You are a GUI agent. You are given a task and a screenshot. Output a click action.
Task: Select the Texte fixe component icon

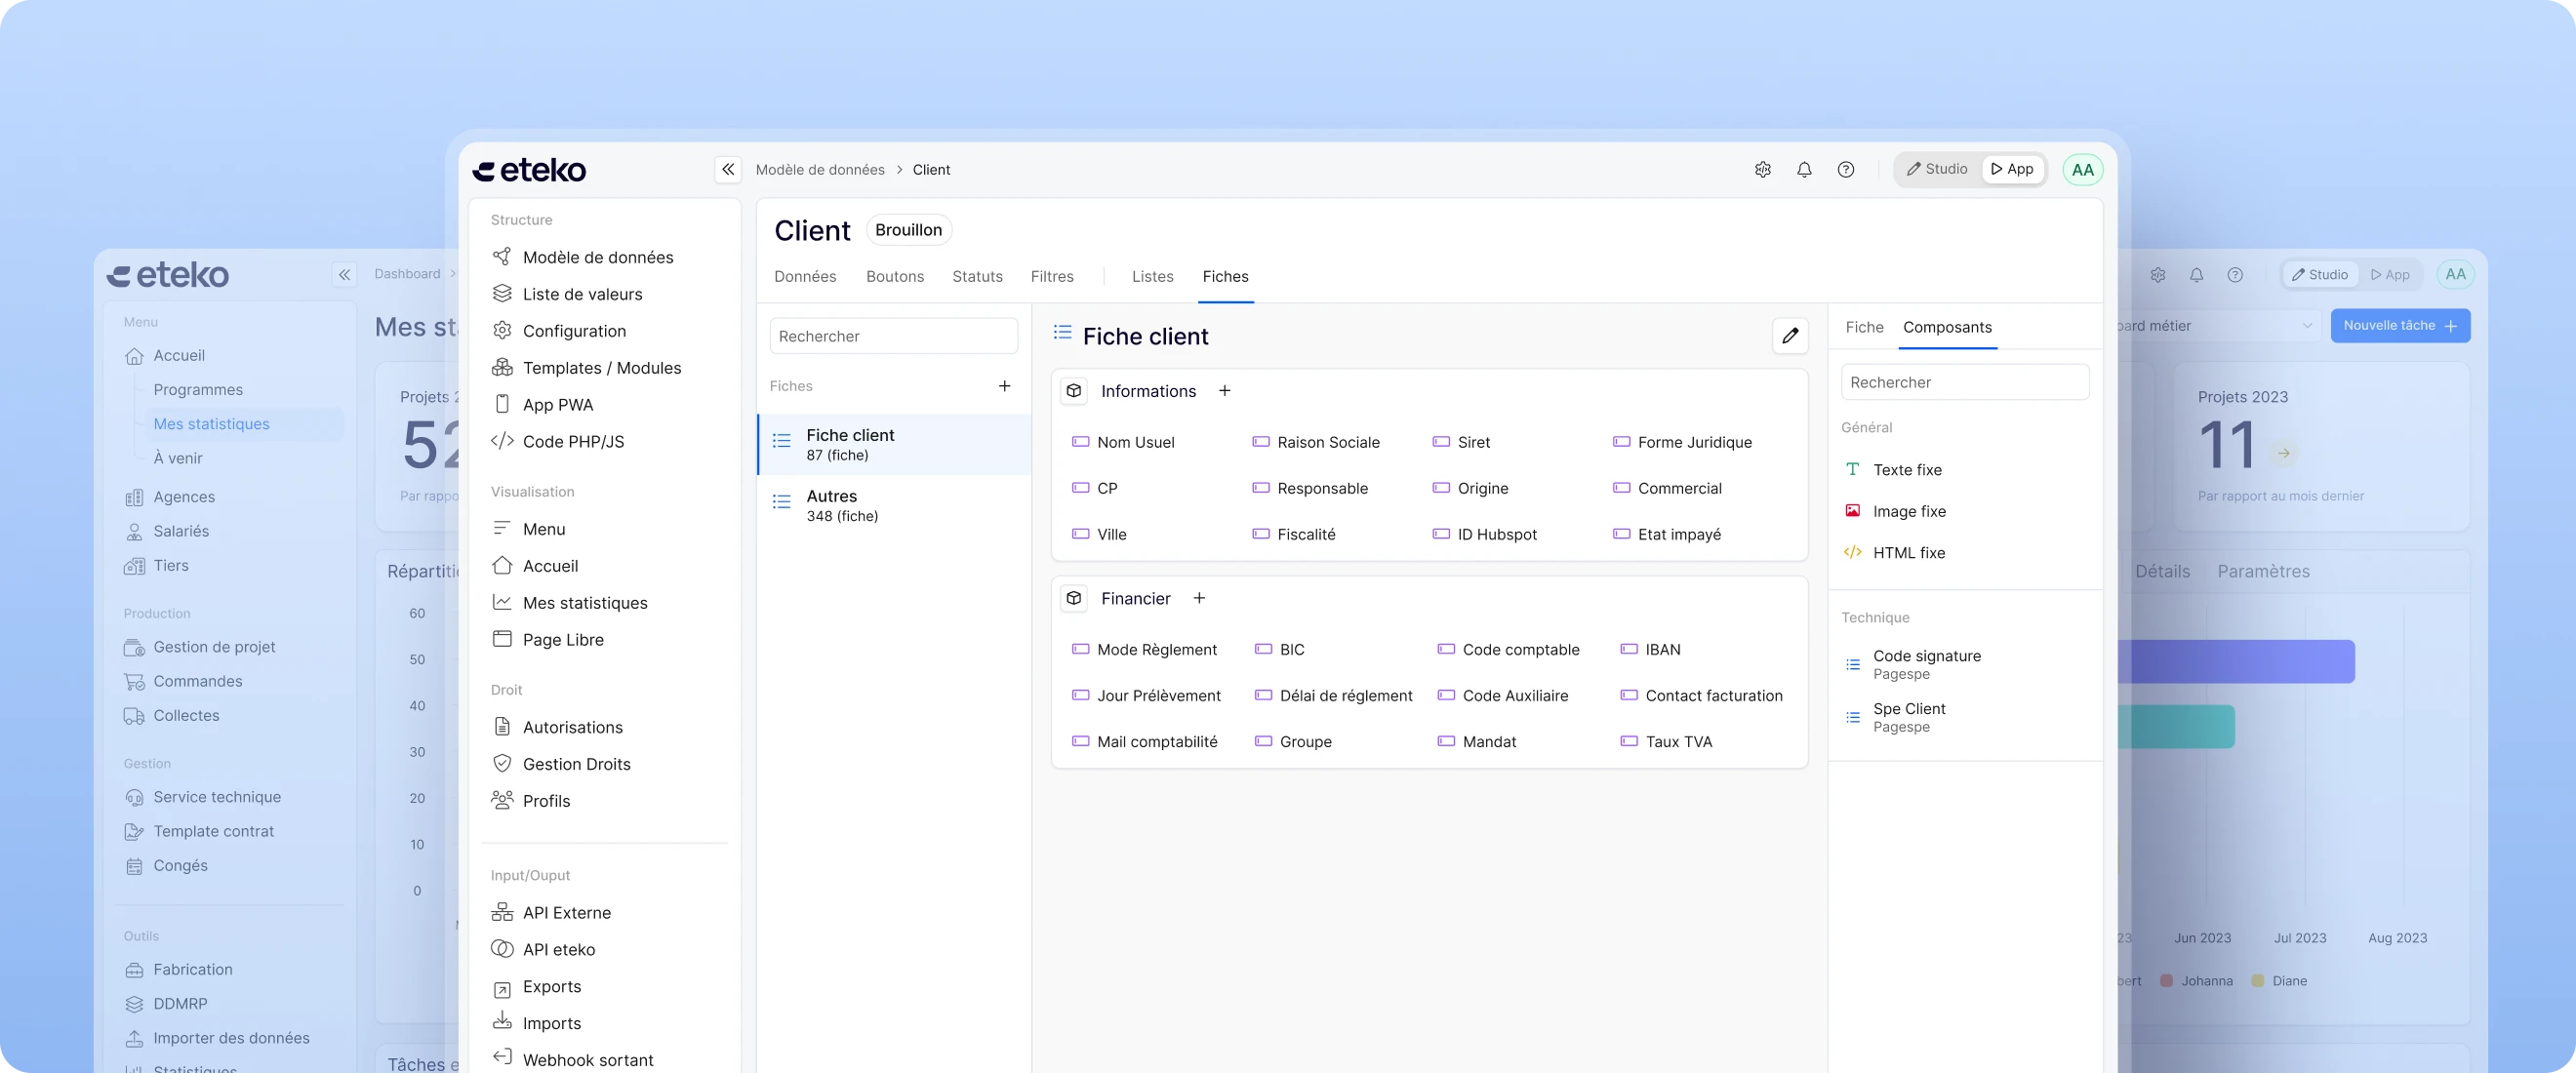click(x=1853, y=469)
